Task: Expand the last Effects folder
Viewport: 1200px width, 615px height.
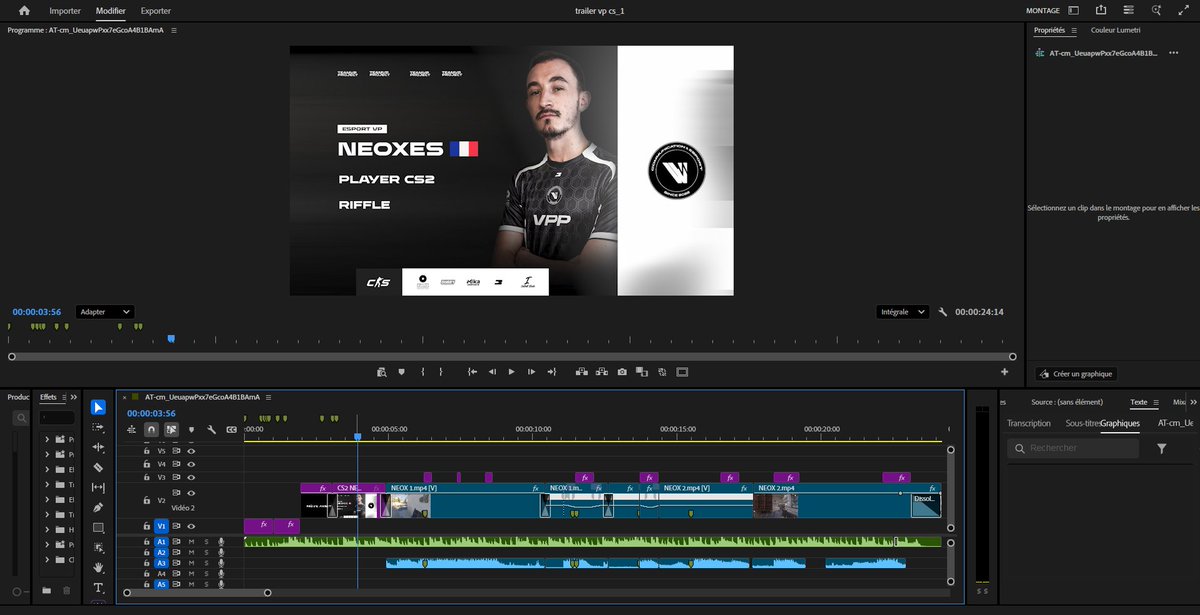Action: tap(47, 559)
